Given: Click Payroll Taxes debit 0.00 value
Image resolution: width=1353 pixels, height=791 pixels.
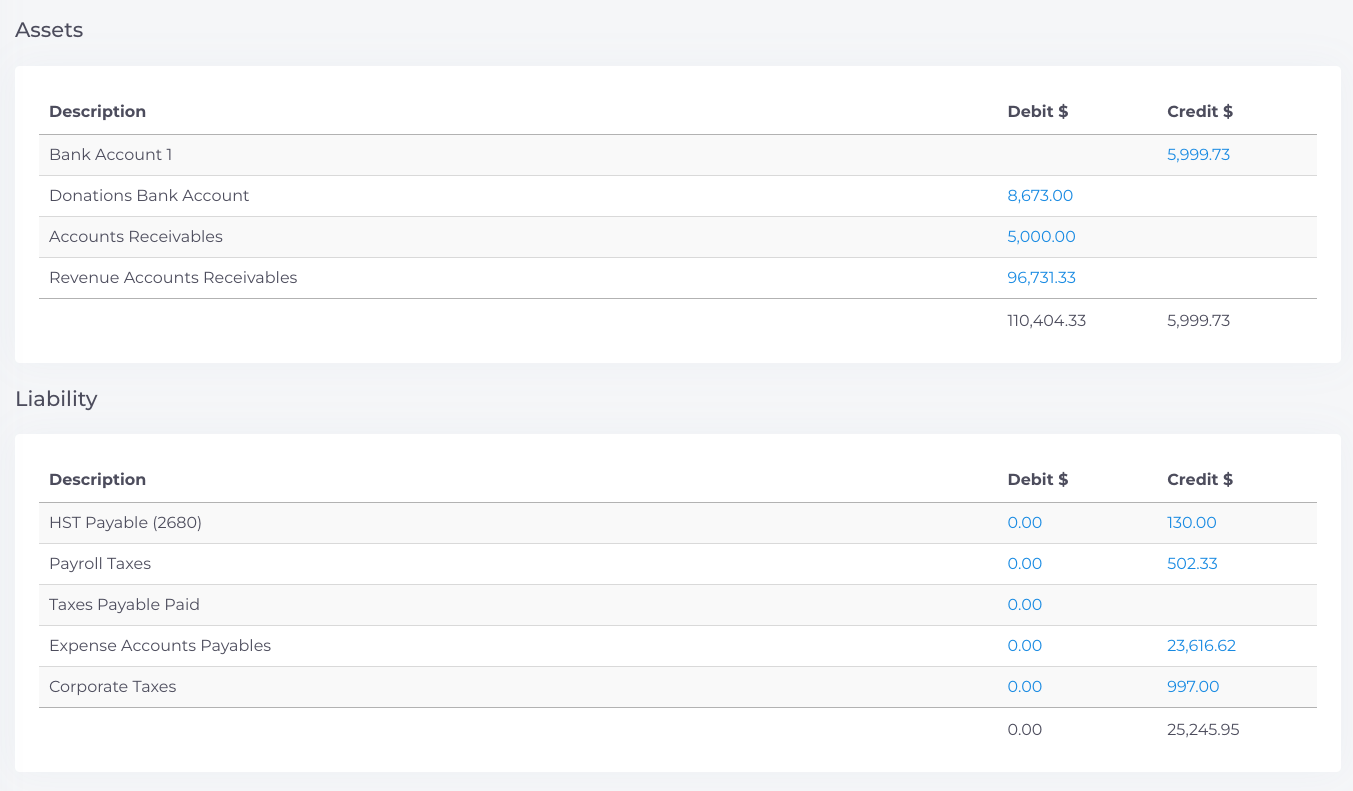Looking at the screenshot, I should (x=1024, y=564).
